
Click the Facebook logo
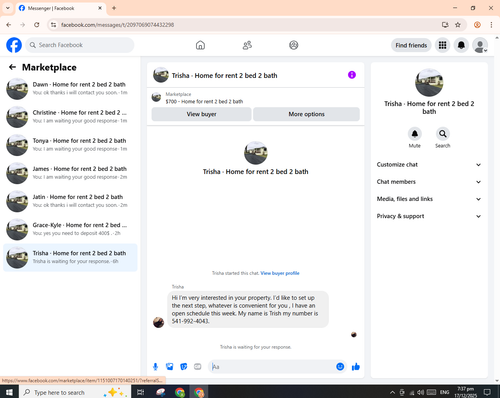[14, 45]
